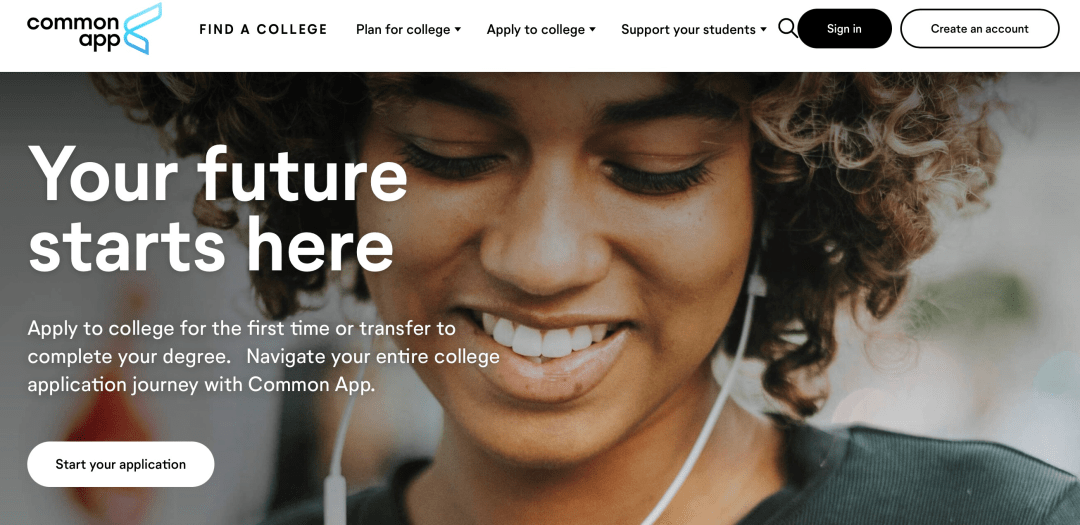Expand the Apply to college dropdown arrow
1080x525 pixels.
click(x=592, y=30)
